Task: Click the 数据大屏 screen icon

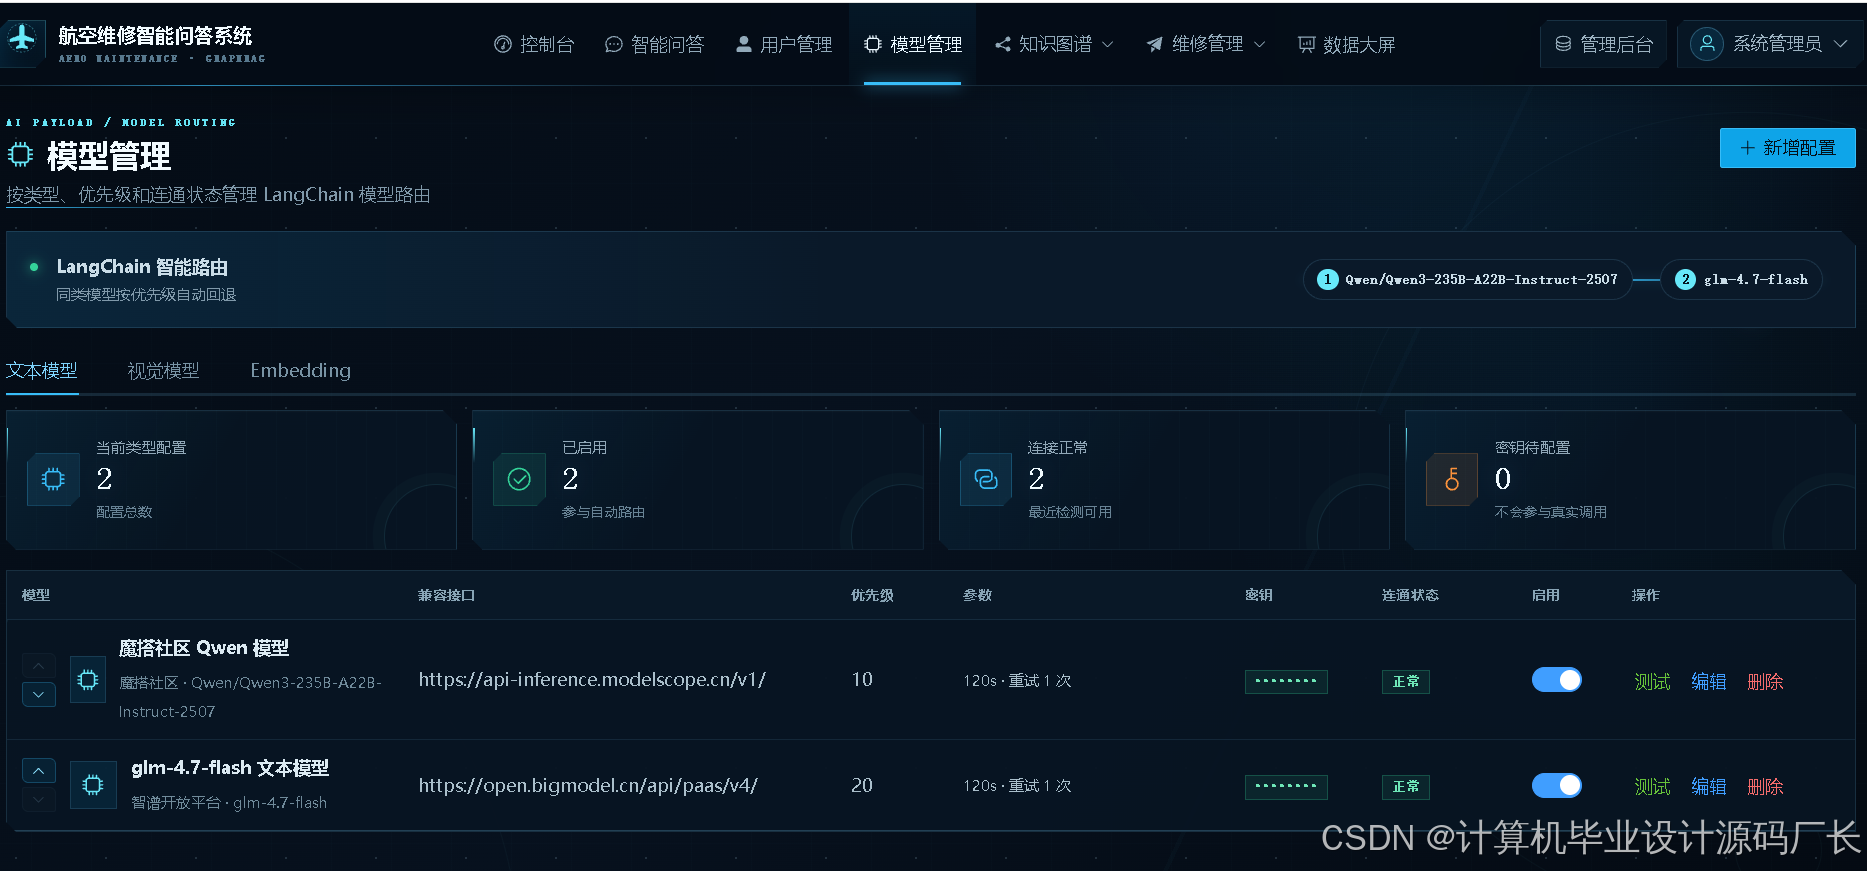Action: 1306,44
